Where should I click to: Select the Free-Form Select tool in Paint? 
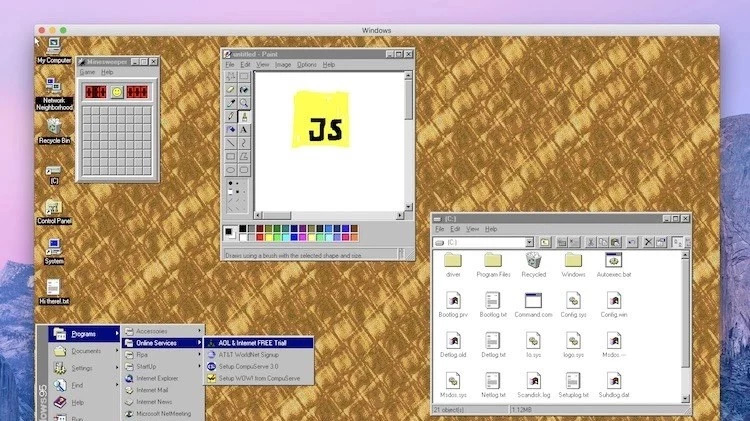[231, 77]
